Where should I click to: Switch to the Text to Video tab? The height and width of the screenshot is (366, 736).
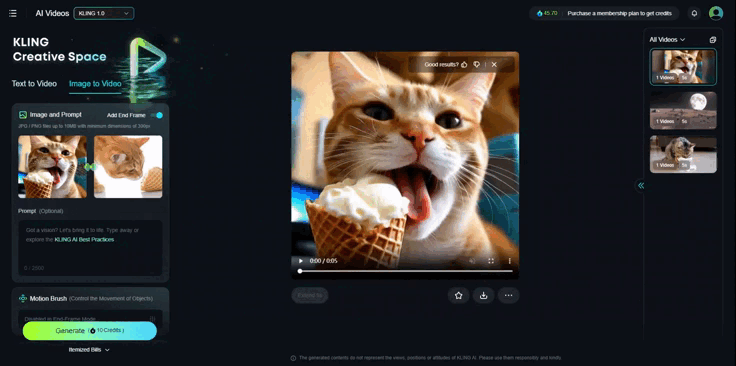[x=34, y=84]
